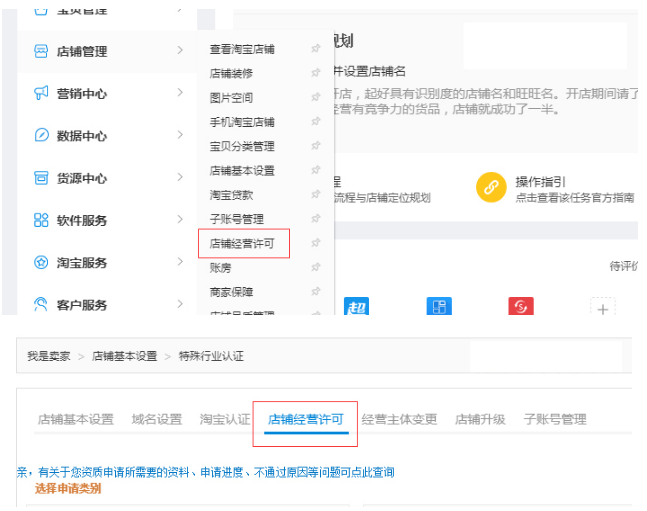Click the 数据中心 compass icon
This screenshot has height=511, width=647.
tap(41, 135)
